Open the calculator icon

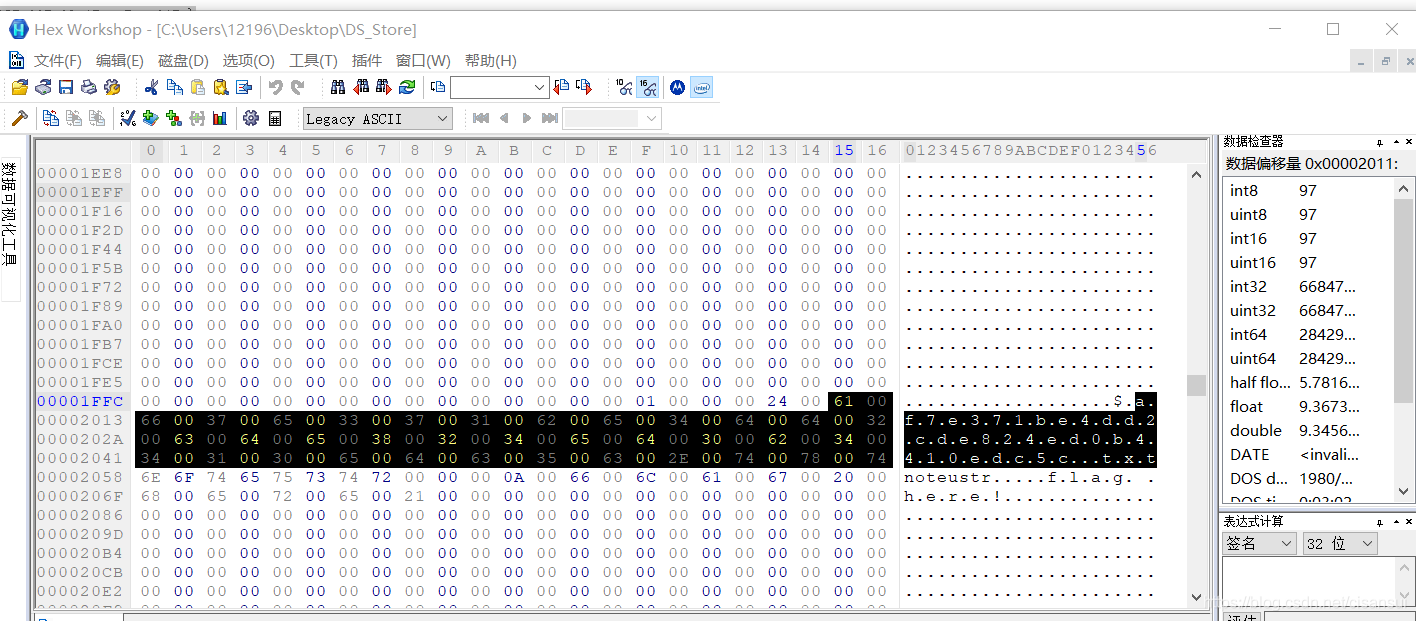point(275,118)
